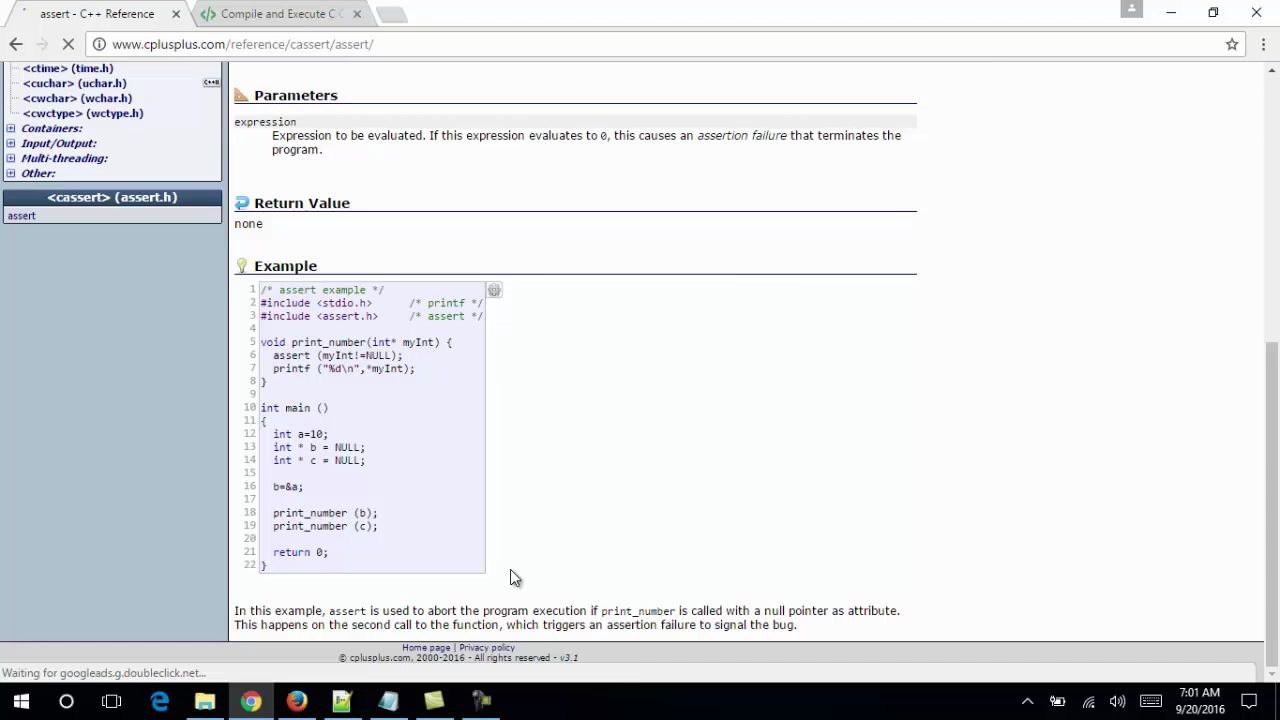Expand the Containers section in the sidebar
Screen dimensions: 1280x720
coord(10,128)
